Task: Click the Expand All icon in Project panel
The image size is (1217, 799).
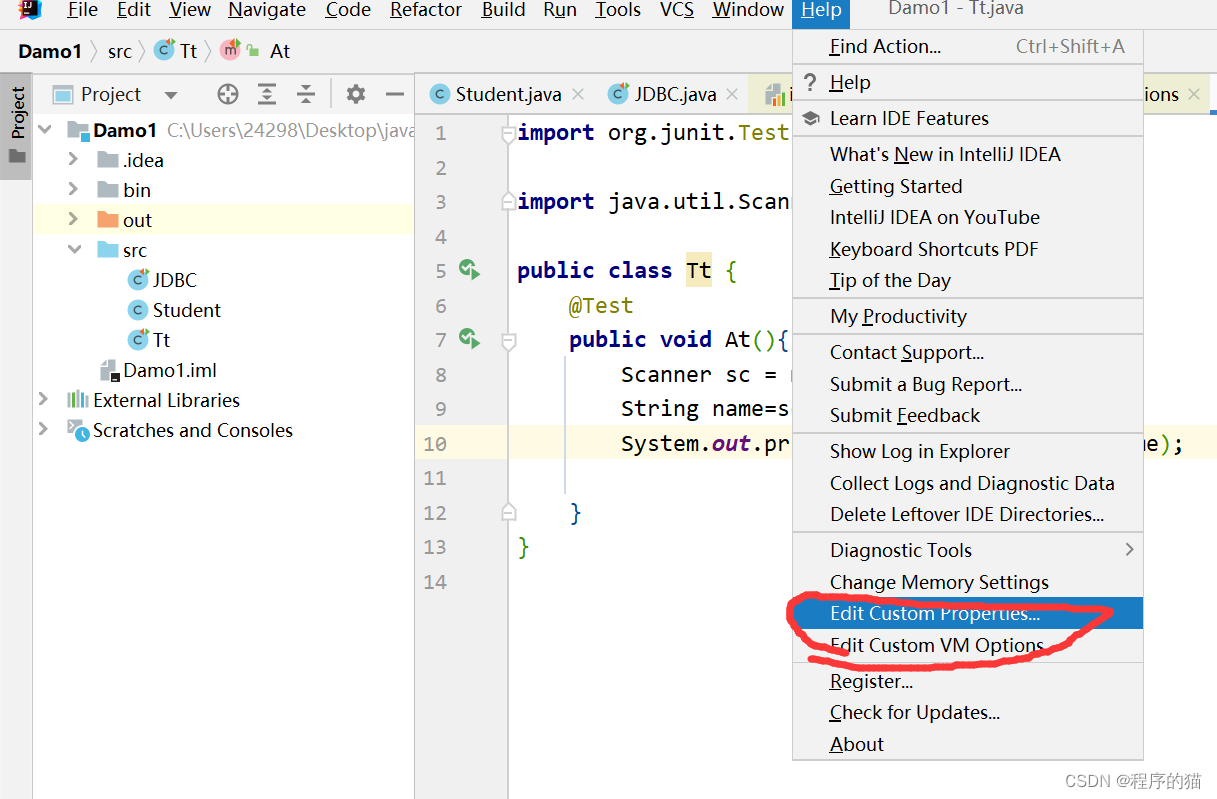Action: [x=267, y=94]
